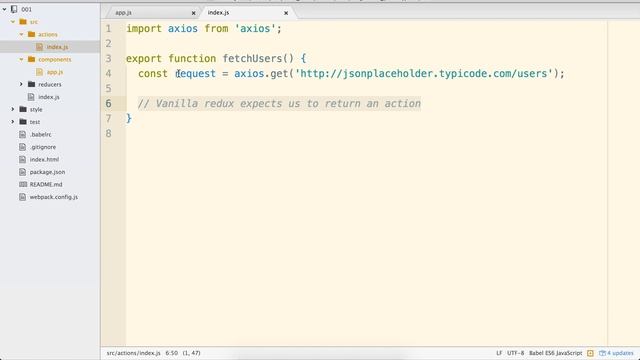
Task: Click file icon of src-level index.js
Action: coord(31,97)
